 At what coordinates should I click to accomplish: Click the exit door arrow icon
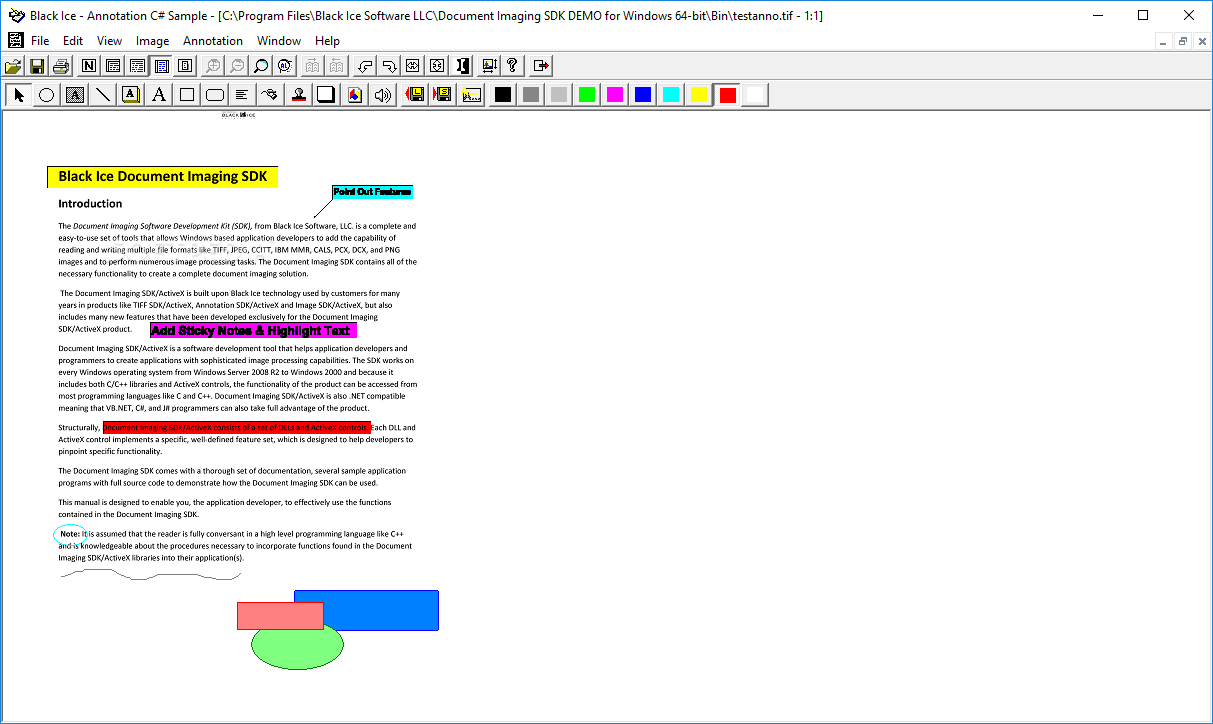tap(541, 66)
